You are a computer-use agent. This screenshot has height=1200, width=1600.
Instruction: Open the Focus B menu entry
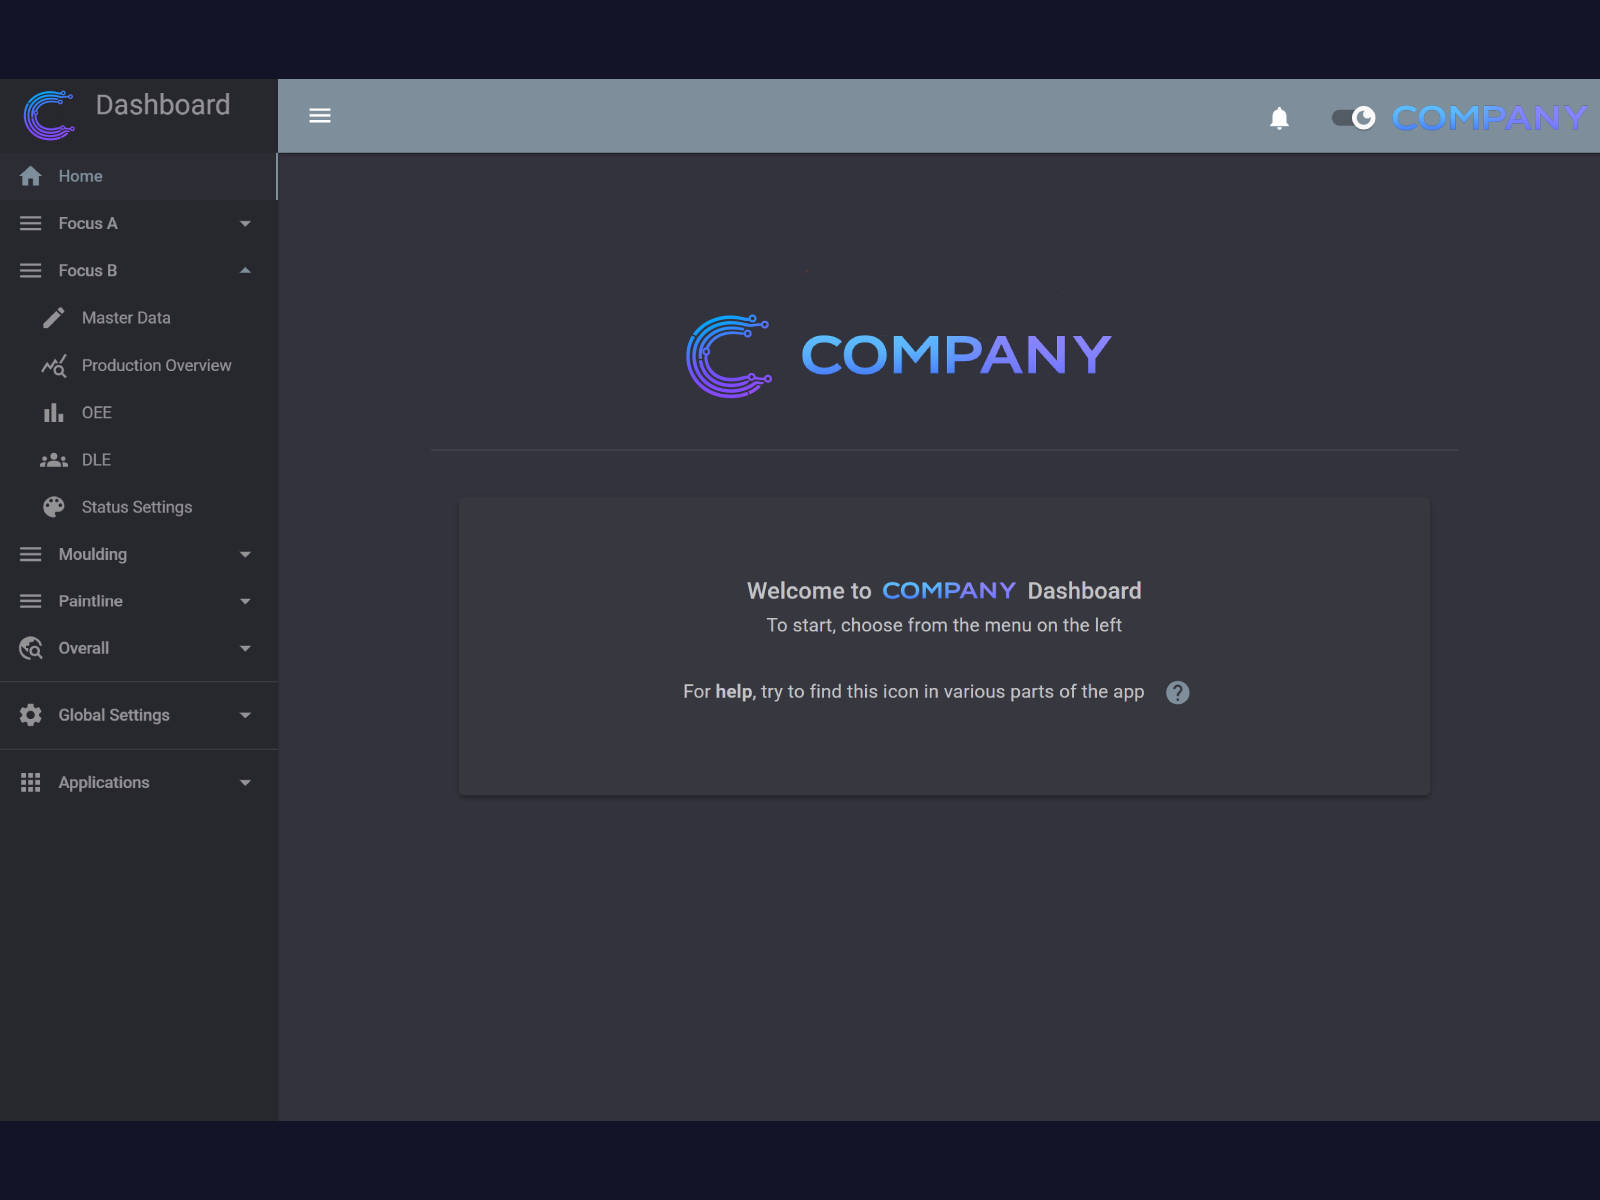pyautogui.click(x=87, y=270)
